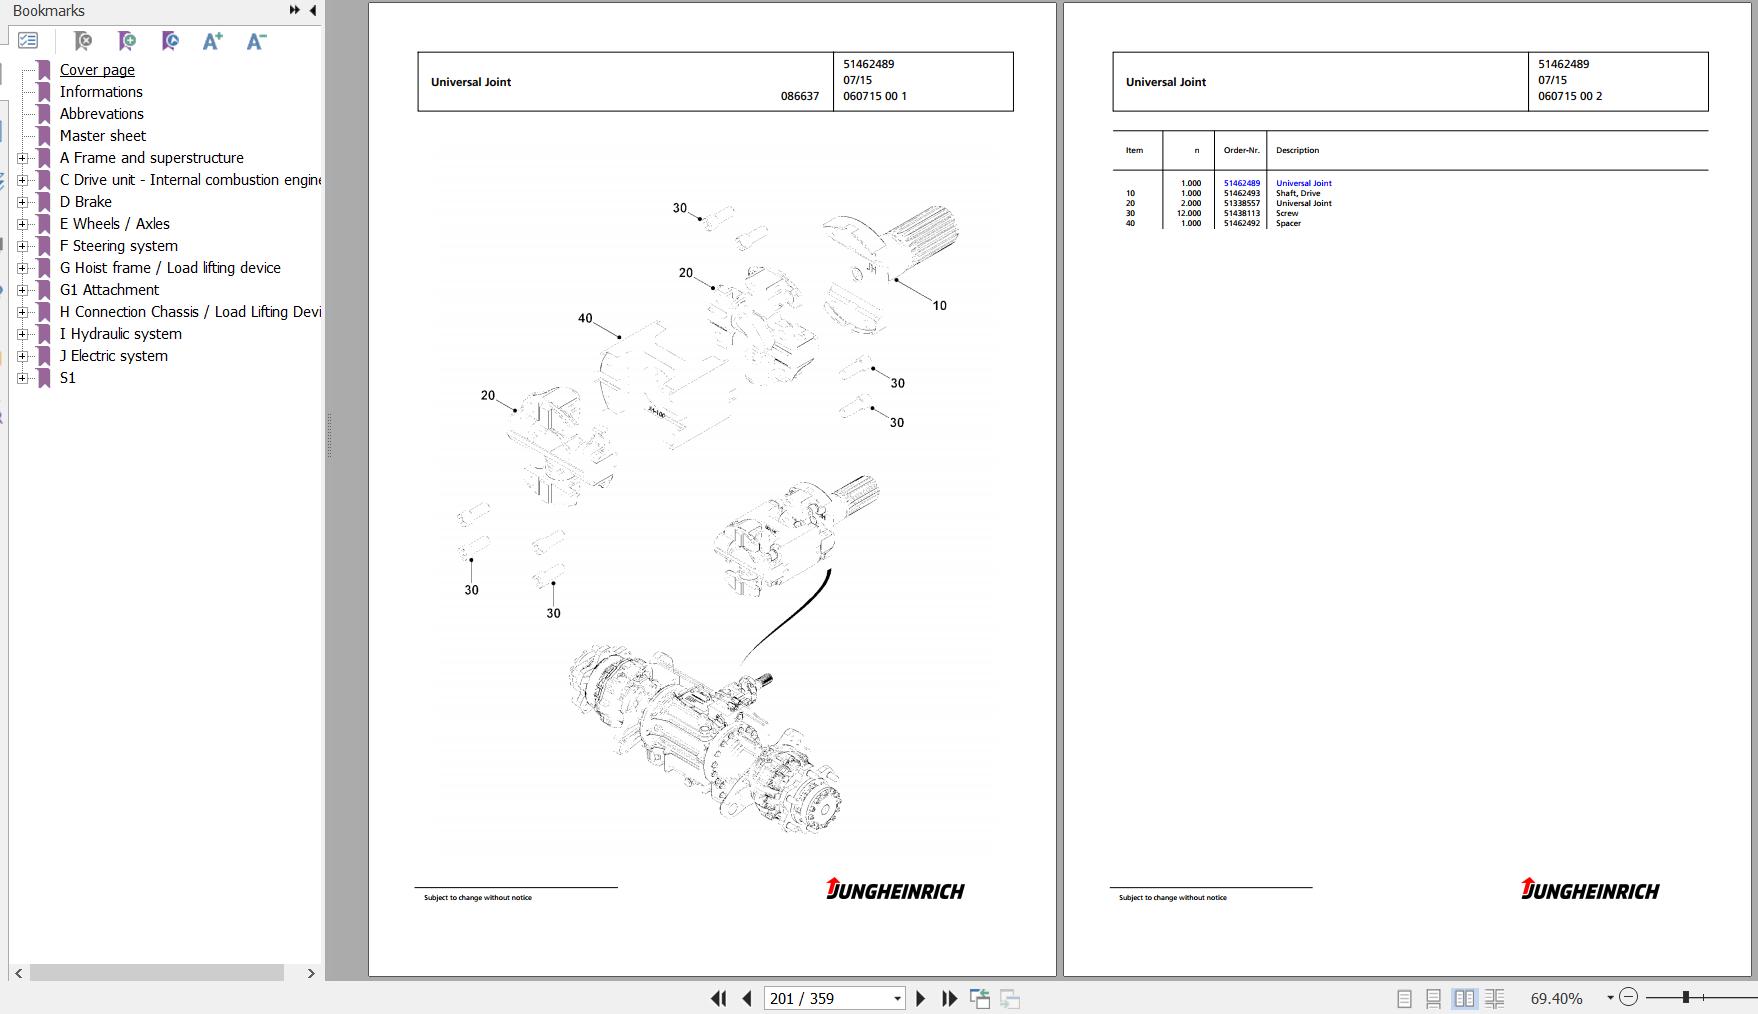The width and height of the screenshot is (1758, 1014).
Task: Switch to continuous facing view
Action: 1495,998
